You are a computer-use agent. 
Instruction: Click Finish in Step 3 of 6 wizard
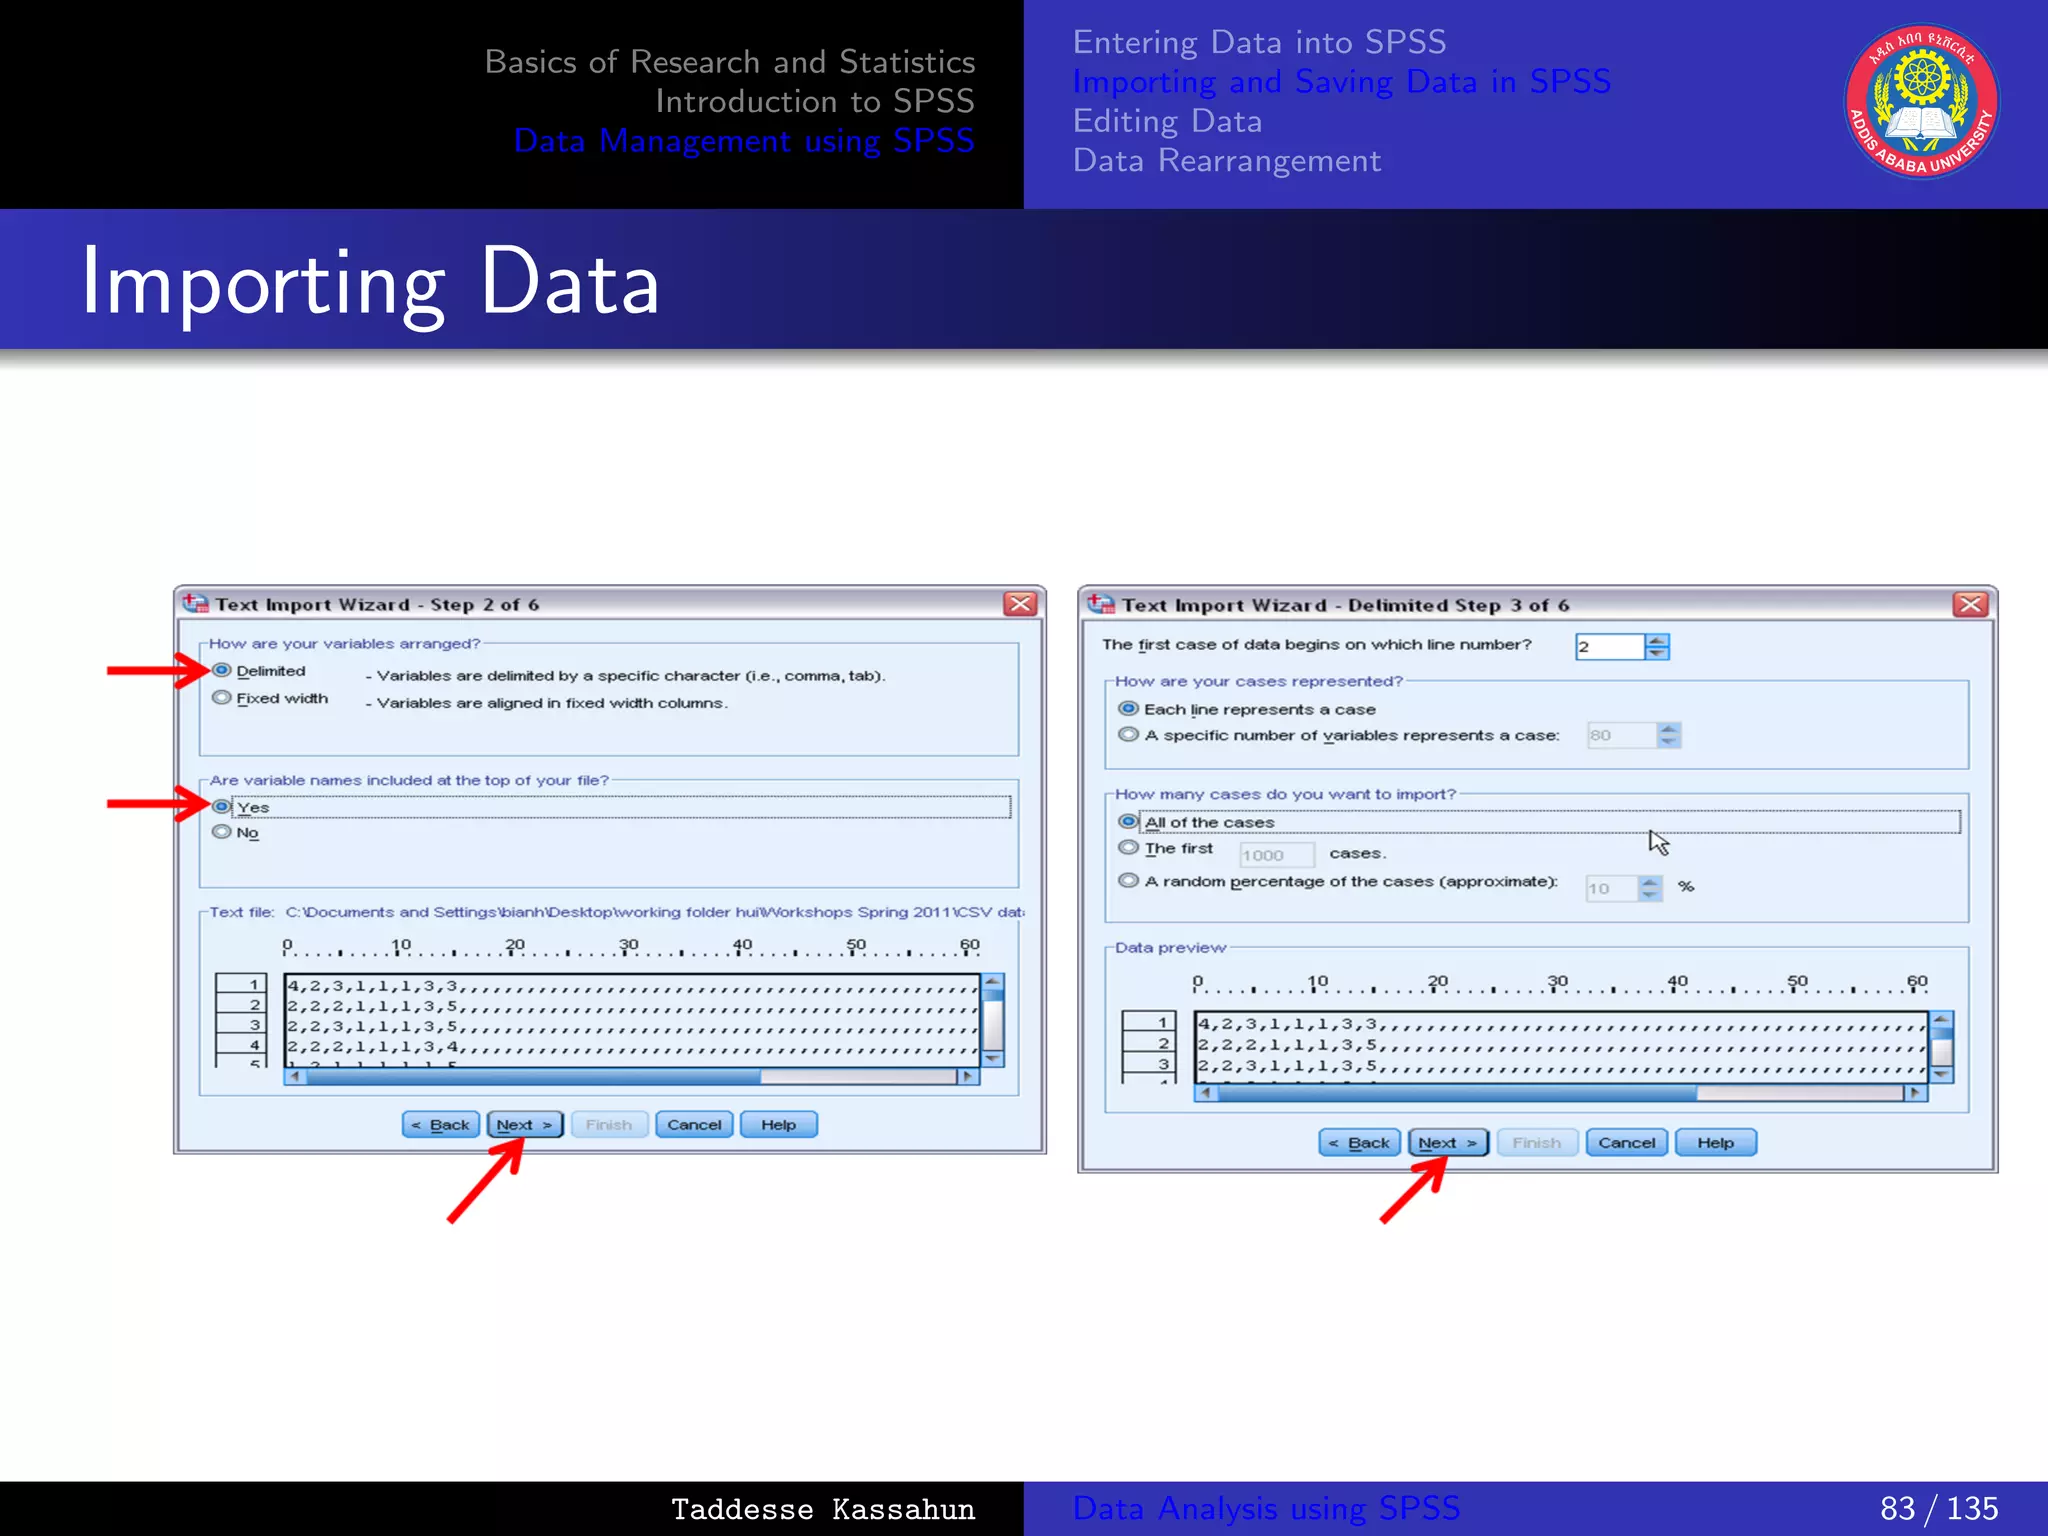pos(1537,1143)
